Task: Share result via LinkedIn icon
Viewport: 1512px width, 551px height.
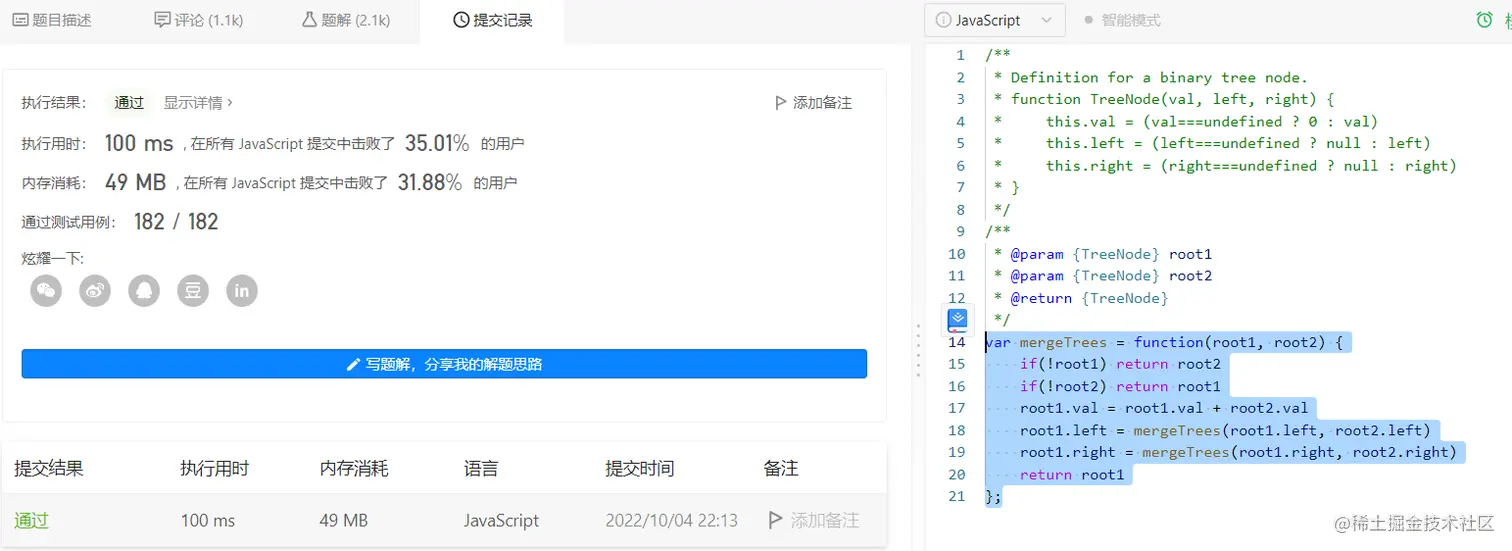Action: (x=241, y=291)
